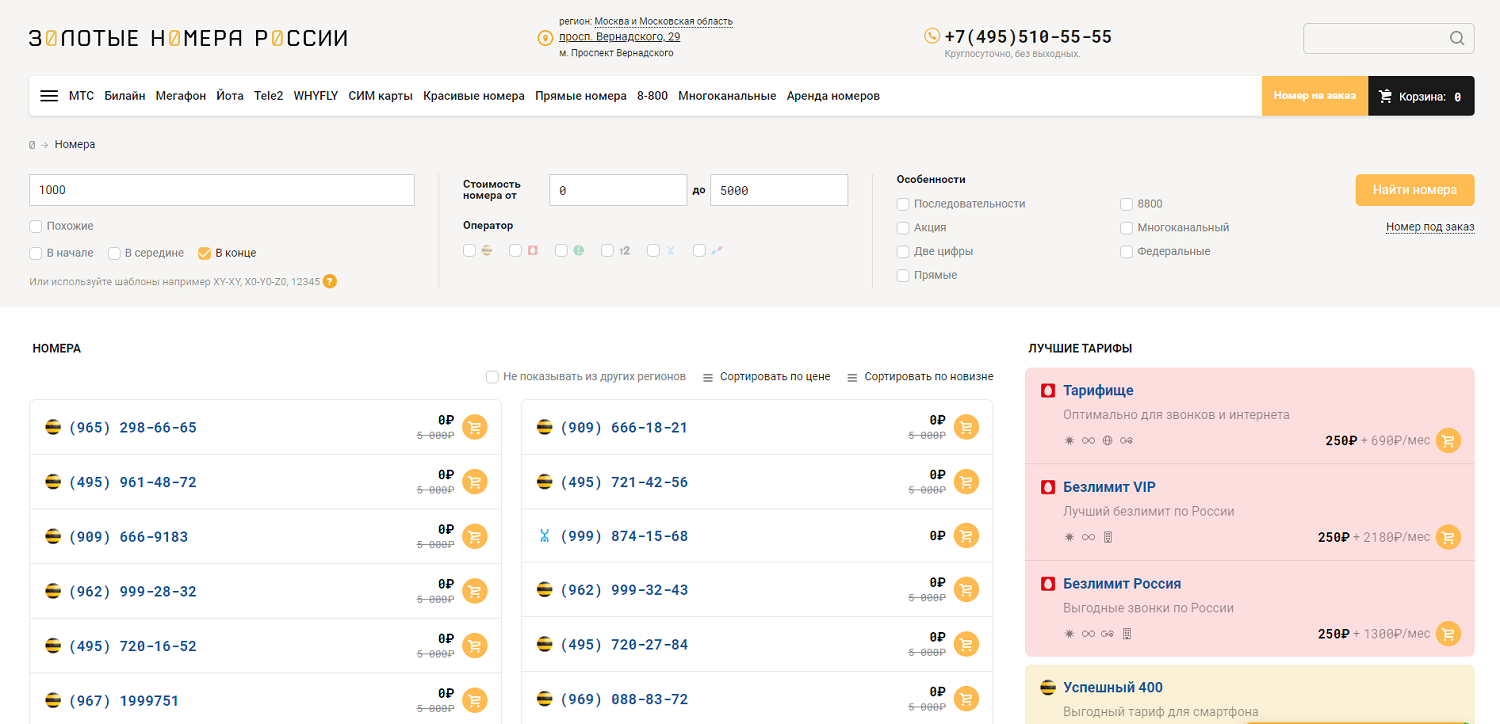Tick the MTS operator checkbox
This screenshot has width=1500, height=724.
pos(516,250)
